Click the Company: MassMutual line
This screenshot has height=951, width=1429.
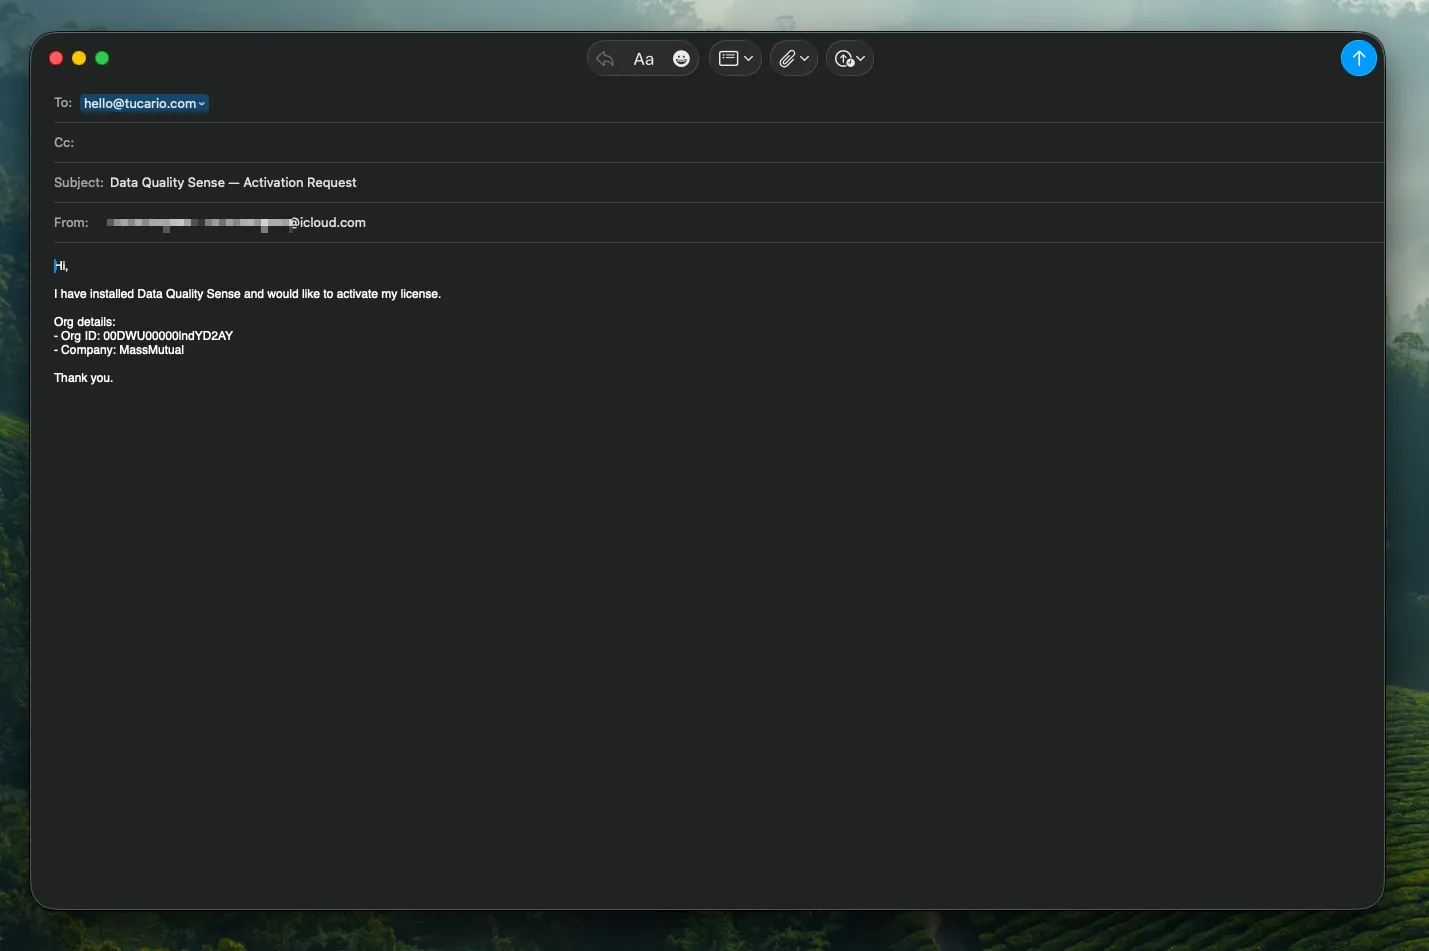pyautogui.click(x=122, y=350)
